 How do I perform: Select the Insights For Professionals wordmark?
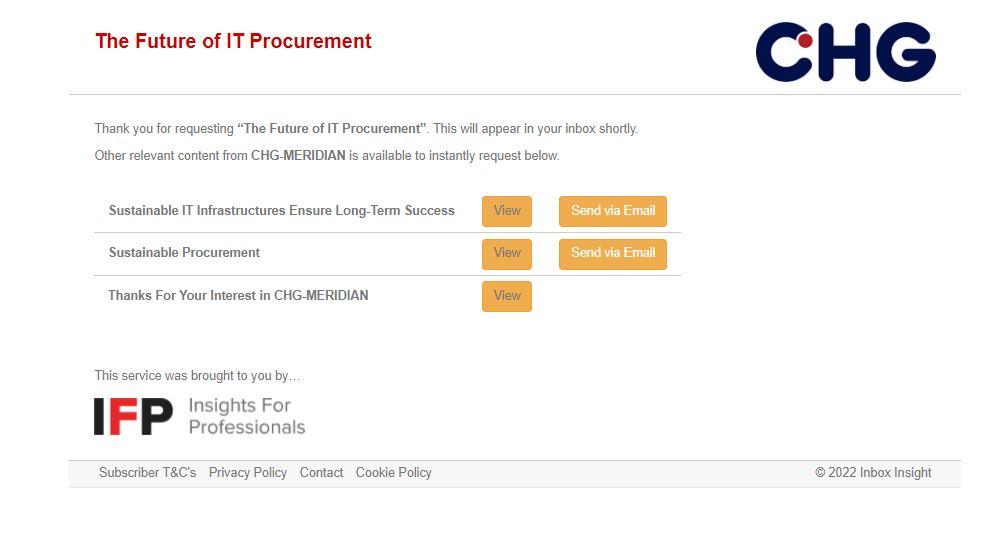pos(246,416)
